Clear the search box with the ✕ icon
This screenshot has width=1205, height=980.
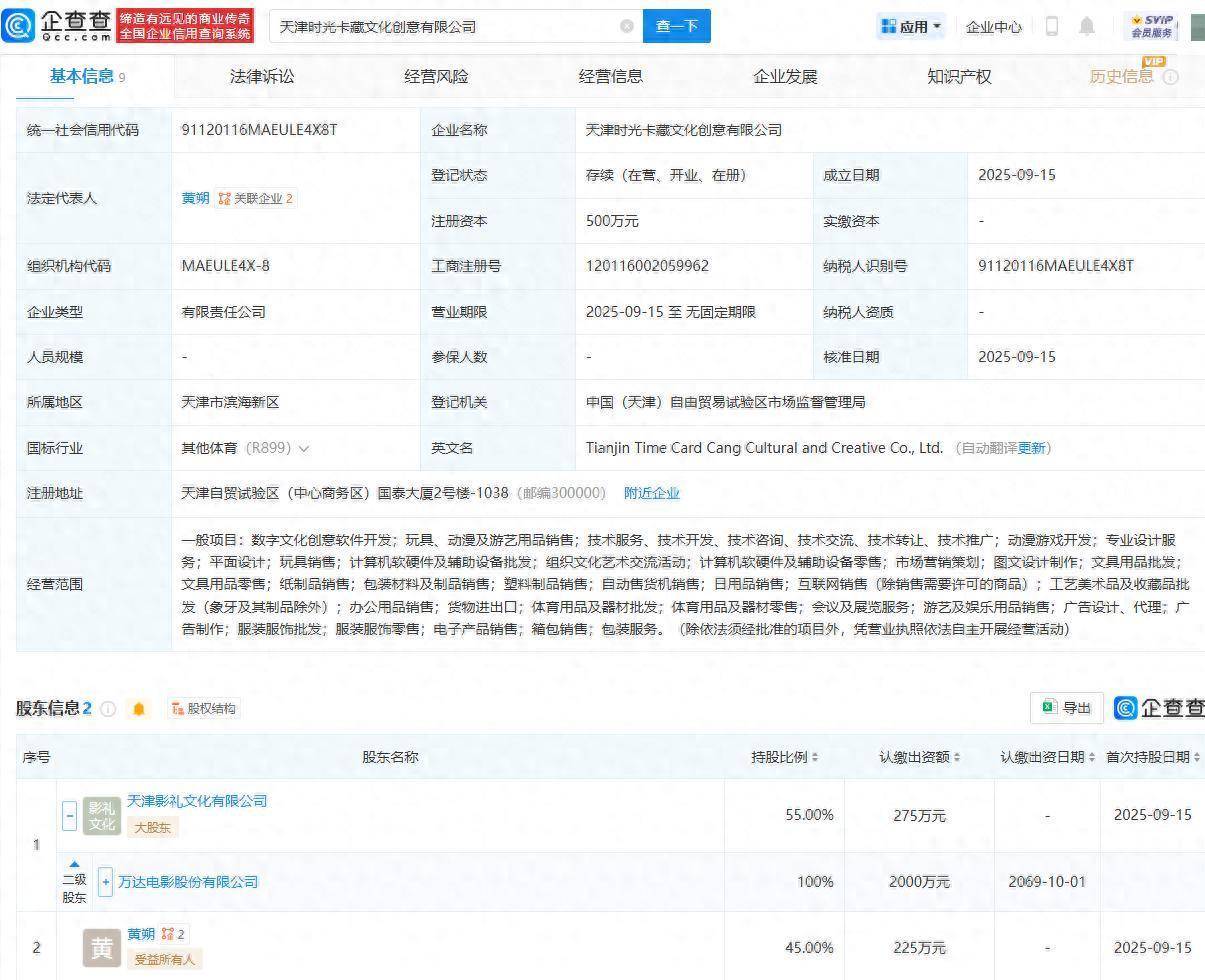click(x=627, y=27)
